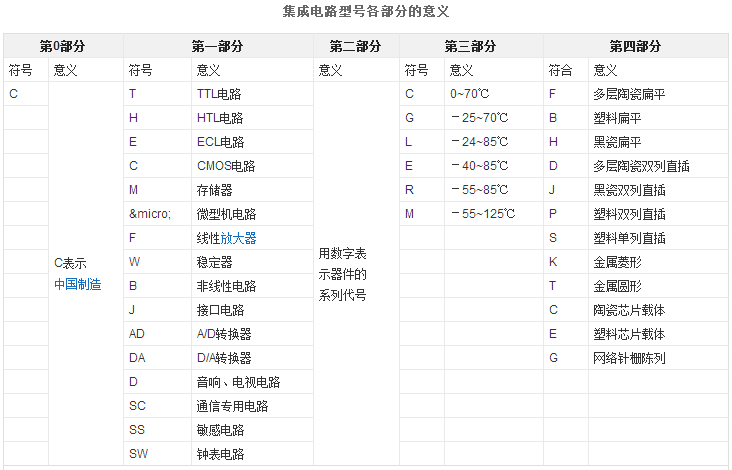Click the 线性 text before 放大器
732x470 pixels.
[x=208, y=238]
